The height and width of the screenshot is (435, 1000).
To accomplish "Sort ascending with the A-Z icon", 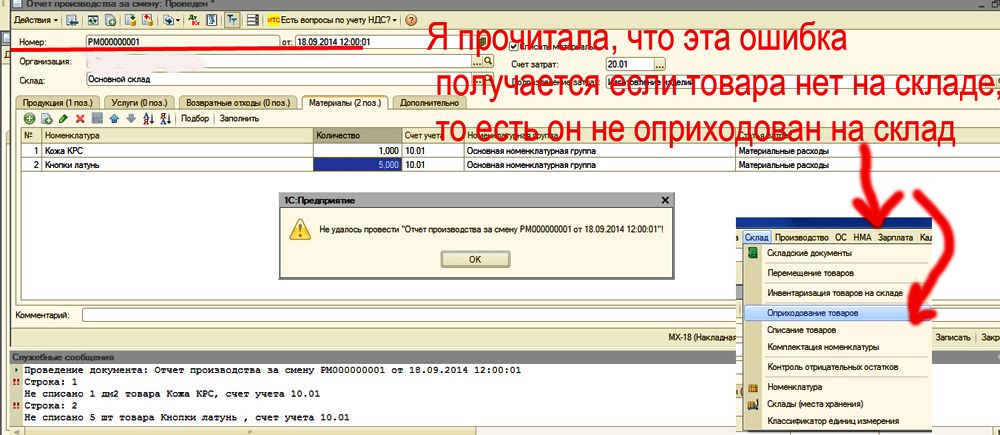I will pyautogui.click(x=149, y=119).
